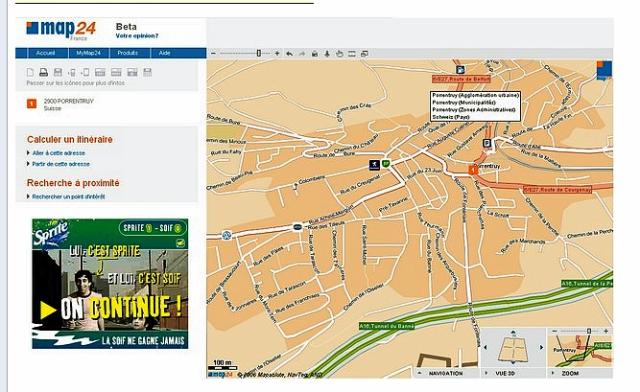Image resolution: width=640 pixels, height=392 pixels.
Task: Click the blue-orange corner square on map
Action: click(x=604, y=69)
